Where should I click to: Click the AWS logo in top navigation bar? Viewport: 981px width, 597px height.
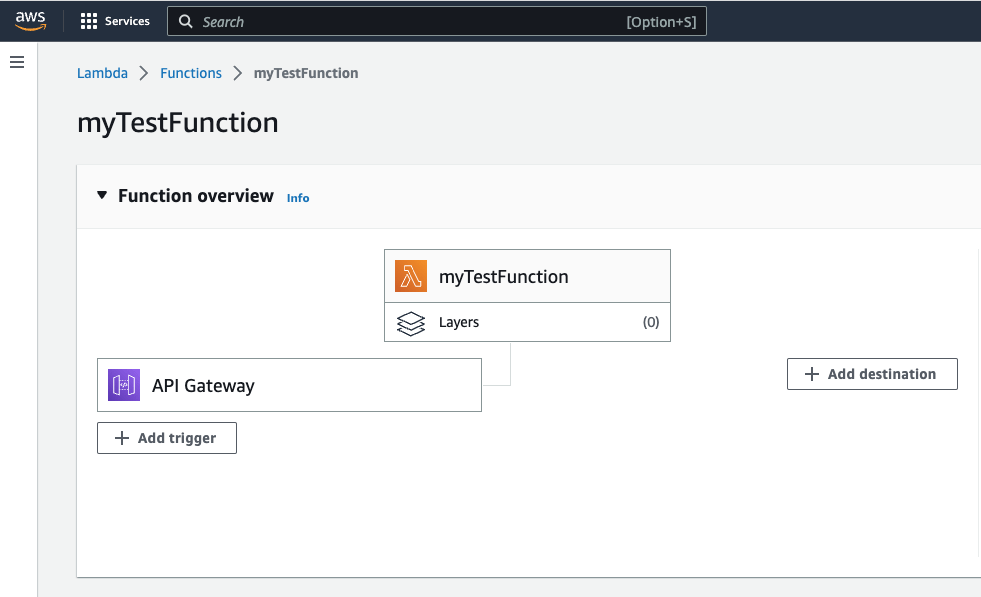[30, 20]
